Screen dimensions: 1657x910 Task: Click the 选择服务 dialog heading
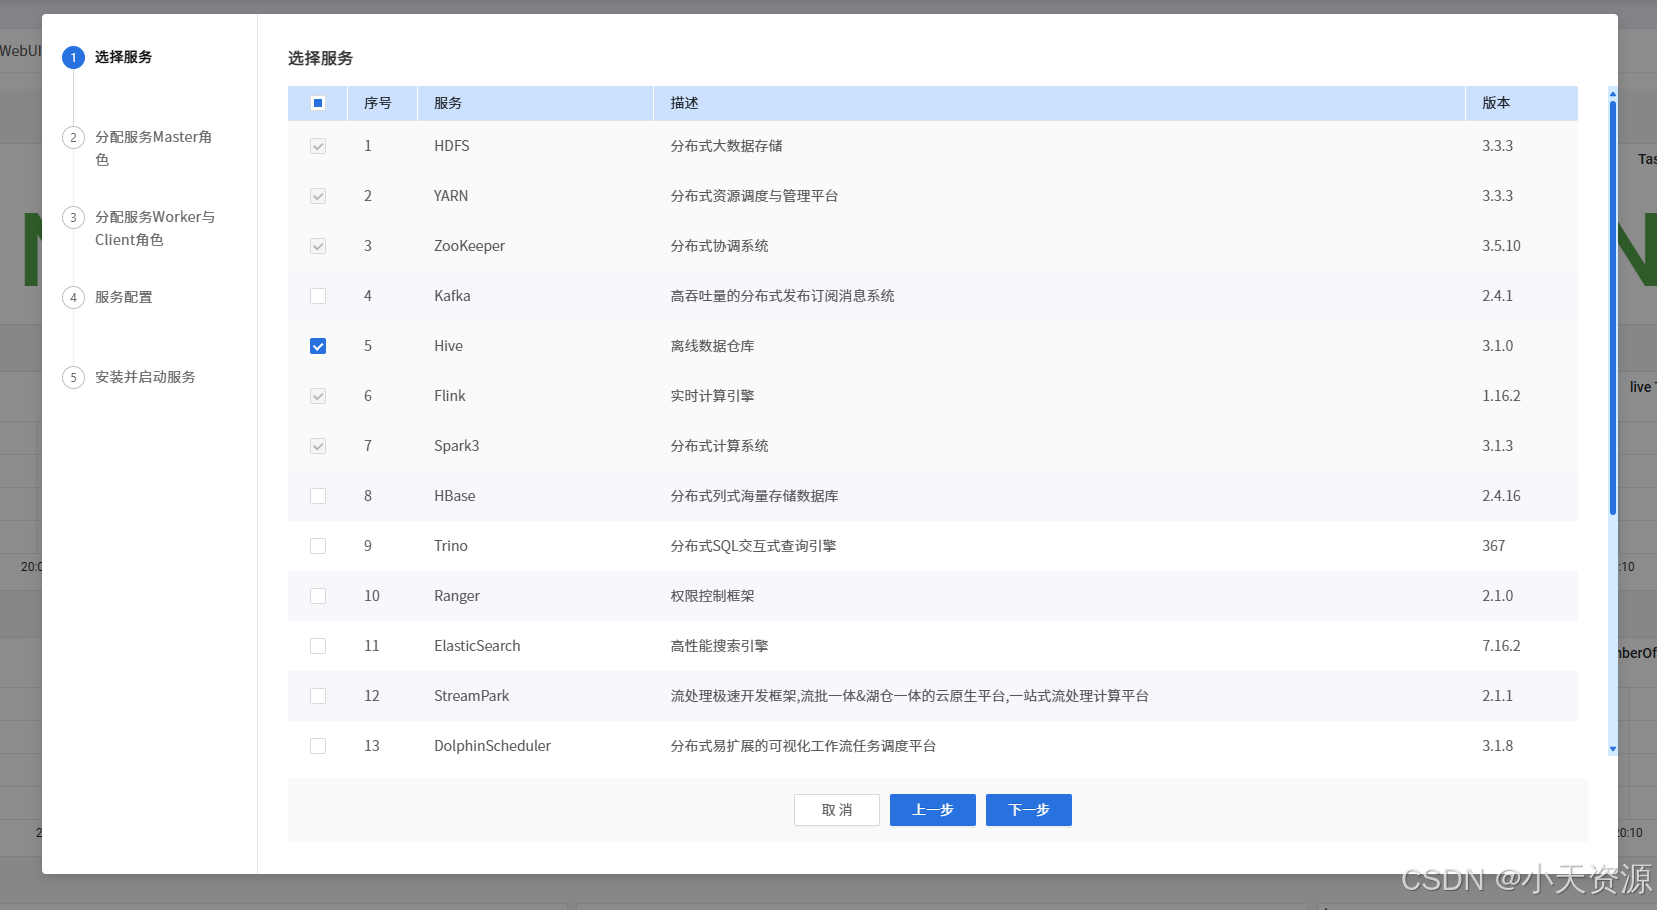tap(321, 58)
